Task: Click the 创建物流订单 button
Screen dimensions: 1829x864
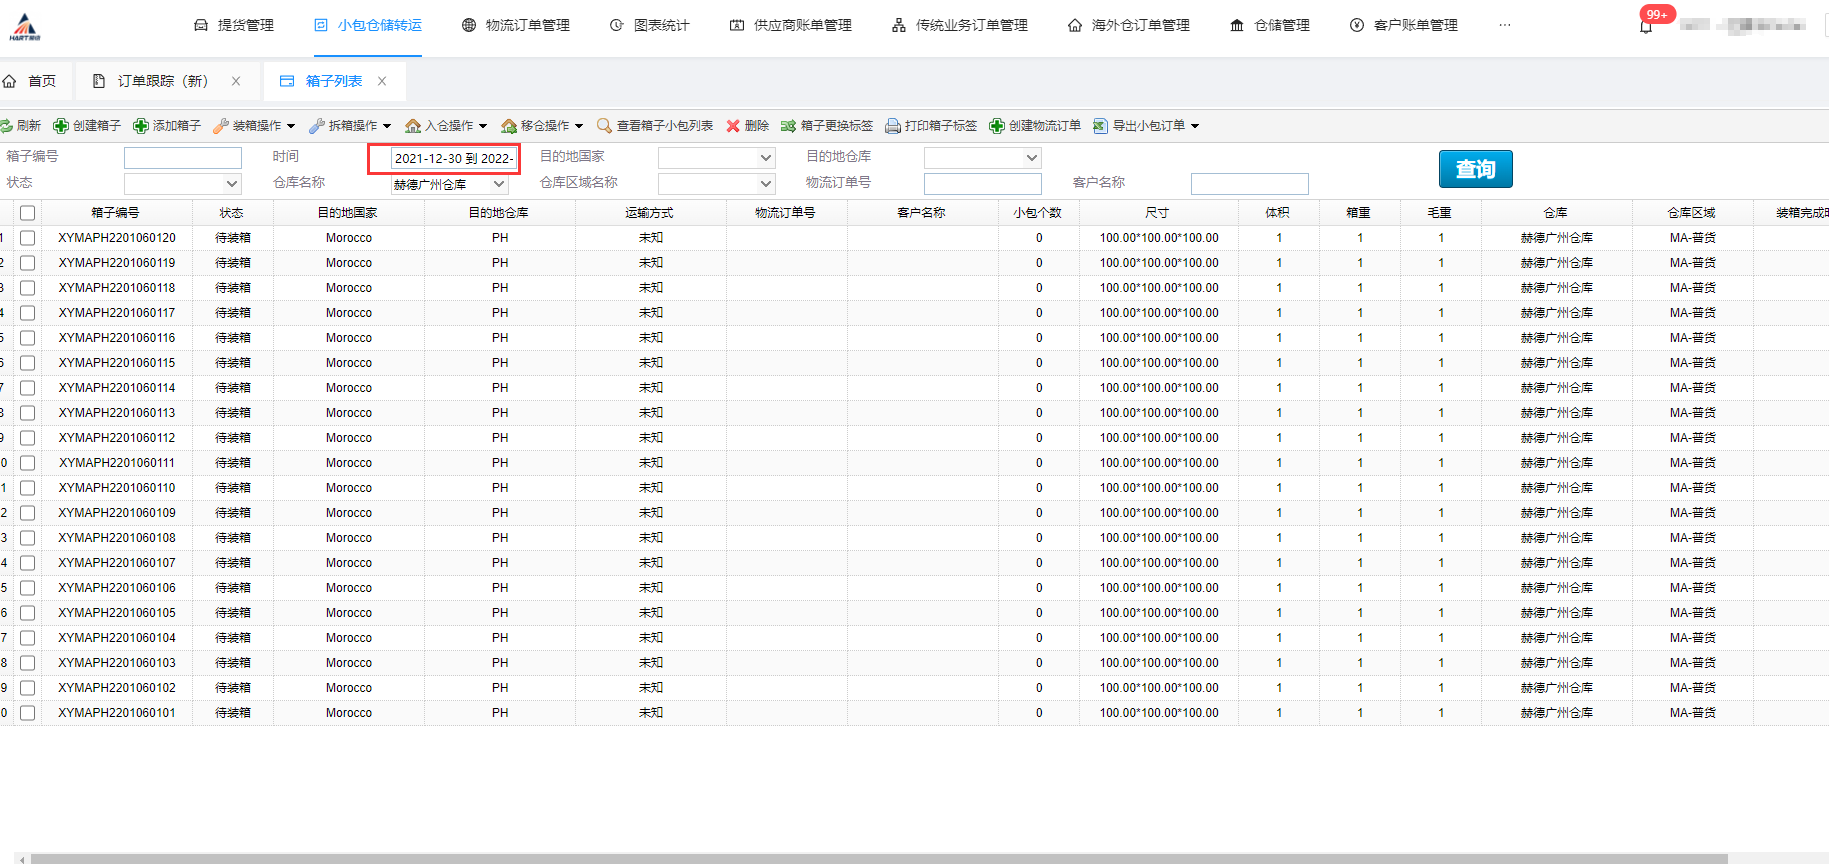Action: (x=1035, y=126)
